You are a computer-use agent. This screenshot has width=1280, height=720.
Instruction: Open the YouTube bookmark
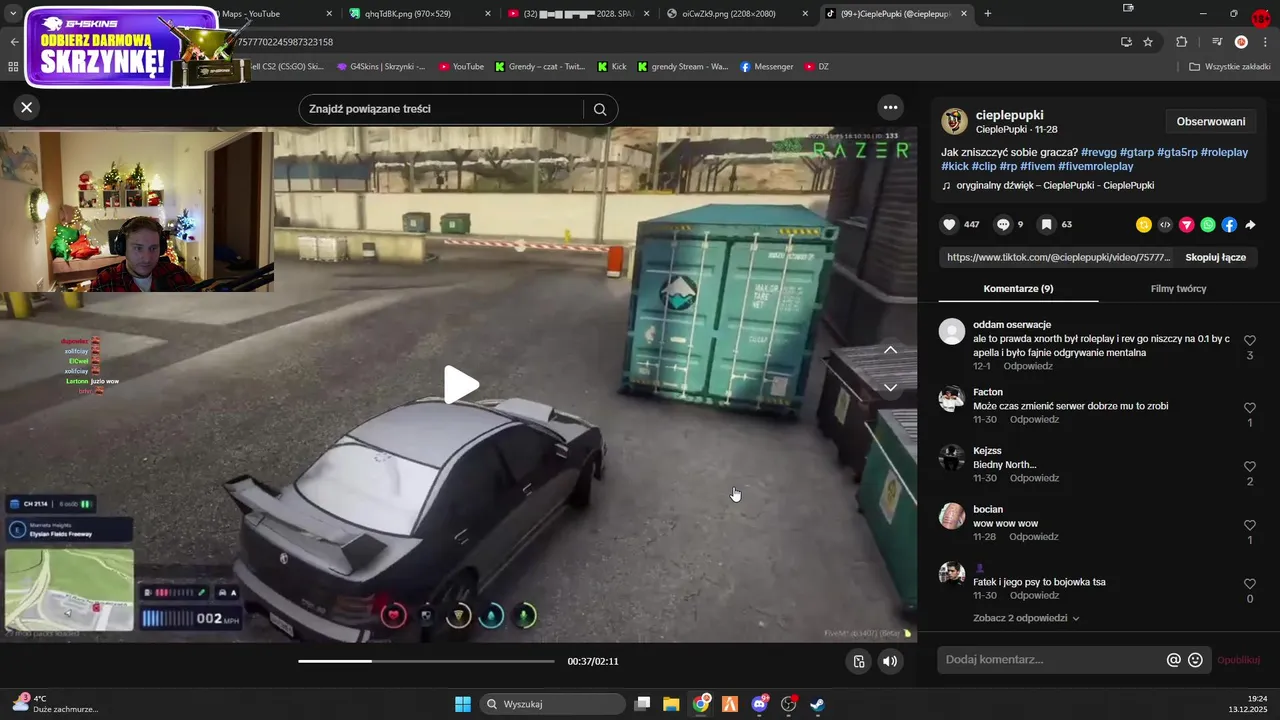[x=460, y=67]
